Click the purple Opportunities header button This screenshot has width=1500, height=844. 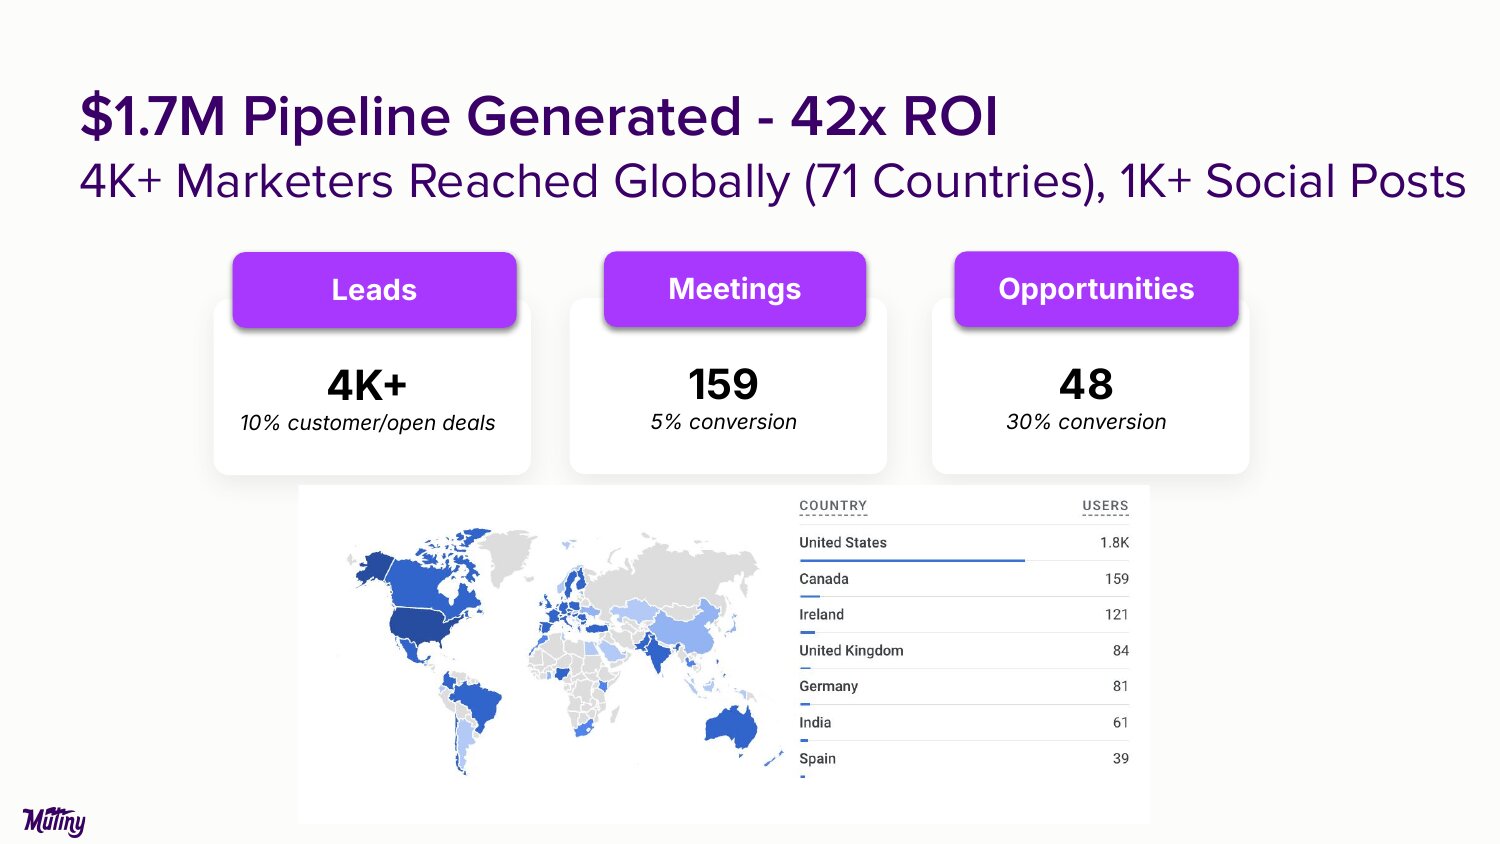1096,289
